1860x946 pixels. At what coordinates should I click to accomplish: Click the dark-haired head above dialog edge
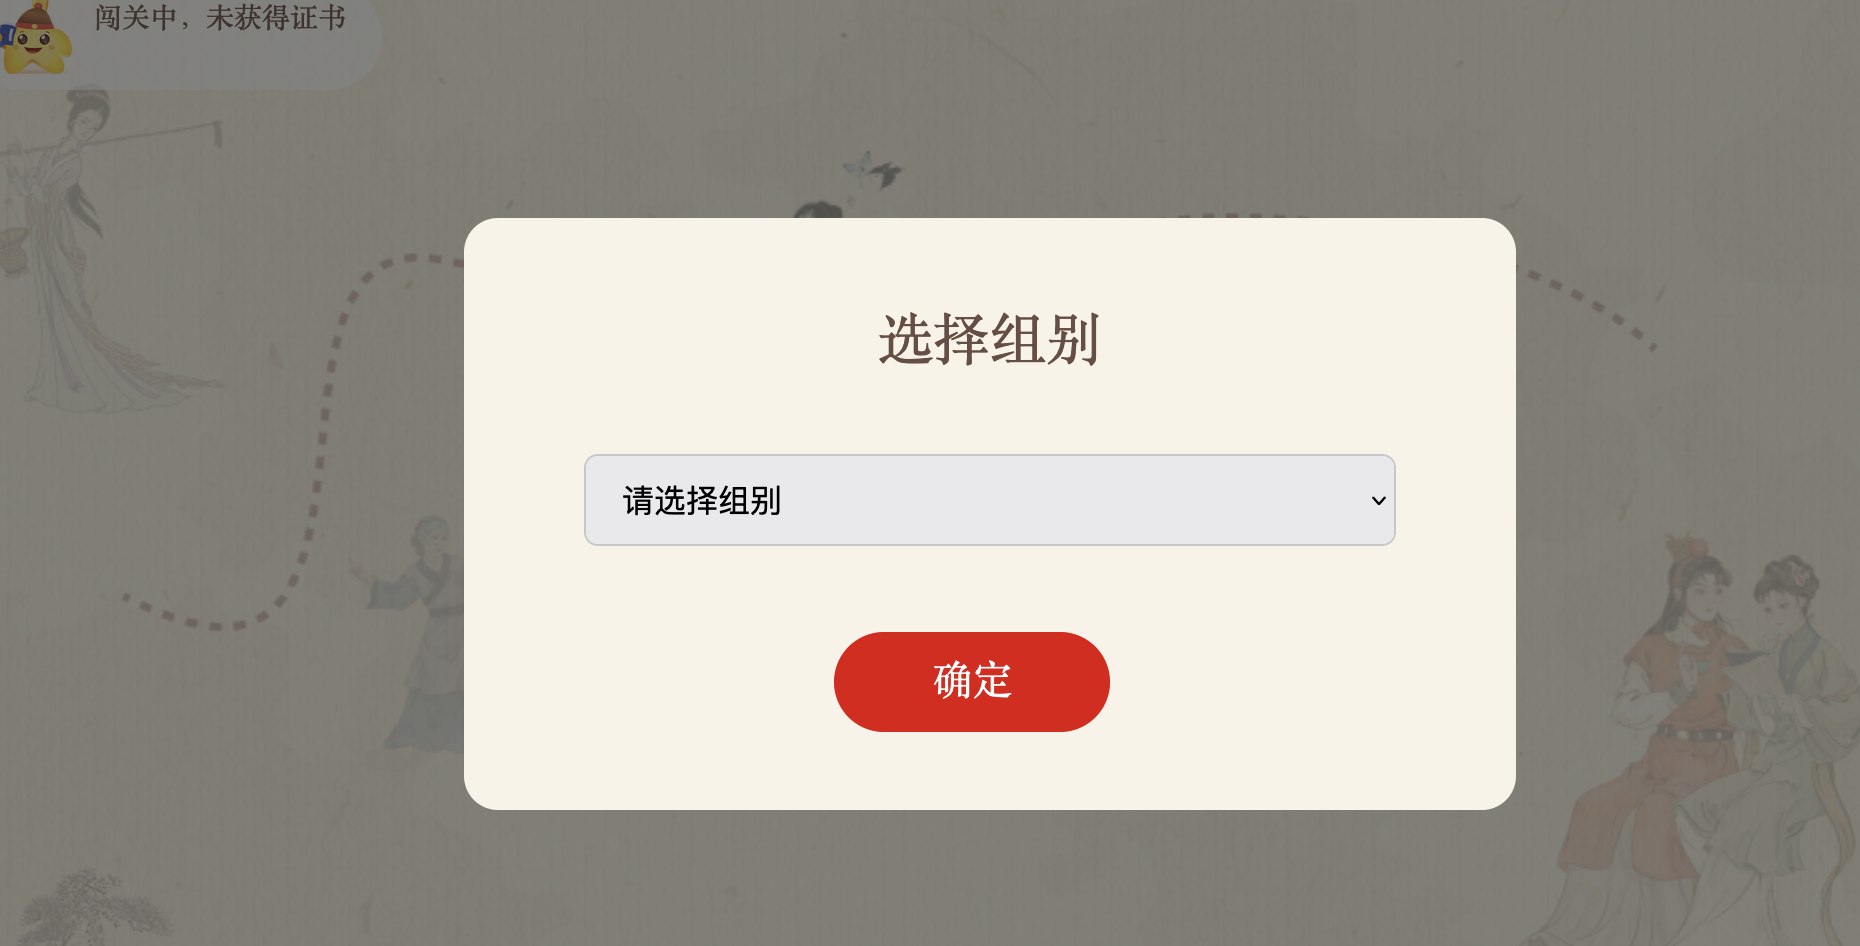[818, 210]
